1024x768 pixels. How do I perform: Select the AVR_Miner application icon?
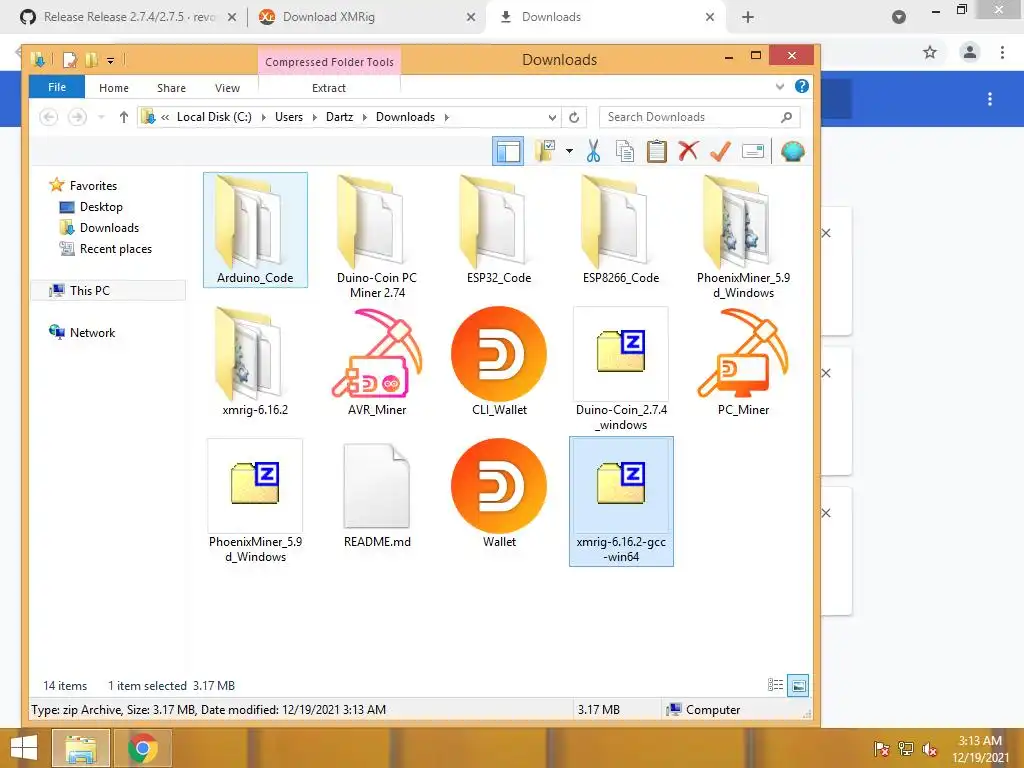(x=377, y=362)
